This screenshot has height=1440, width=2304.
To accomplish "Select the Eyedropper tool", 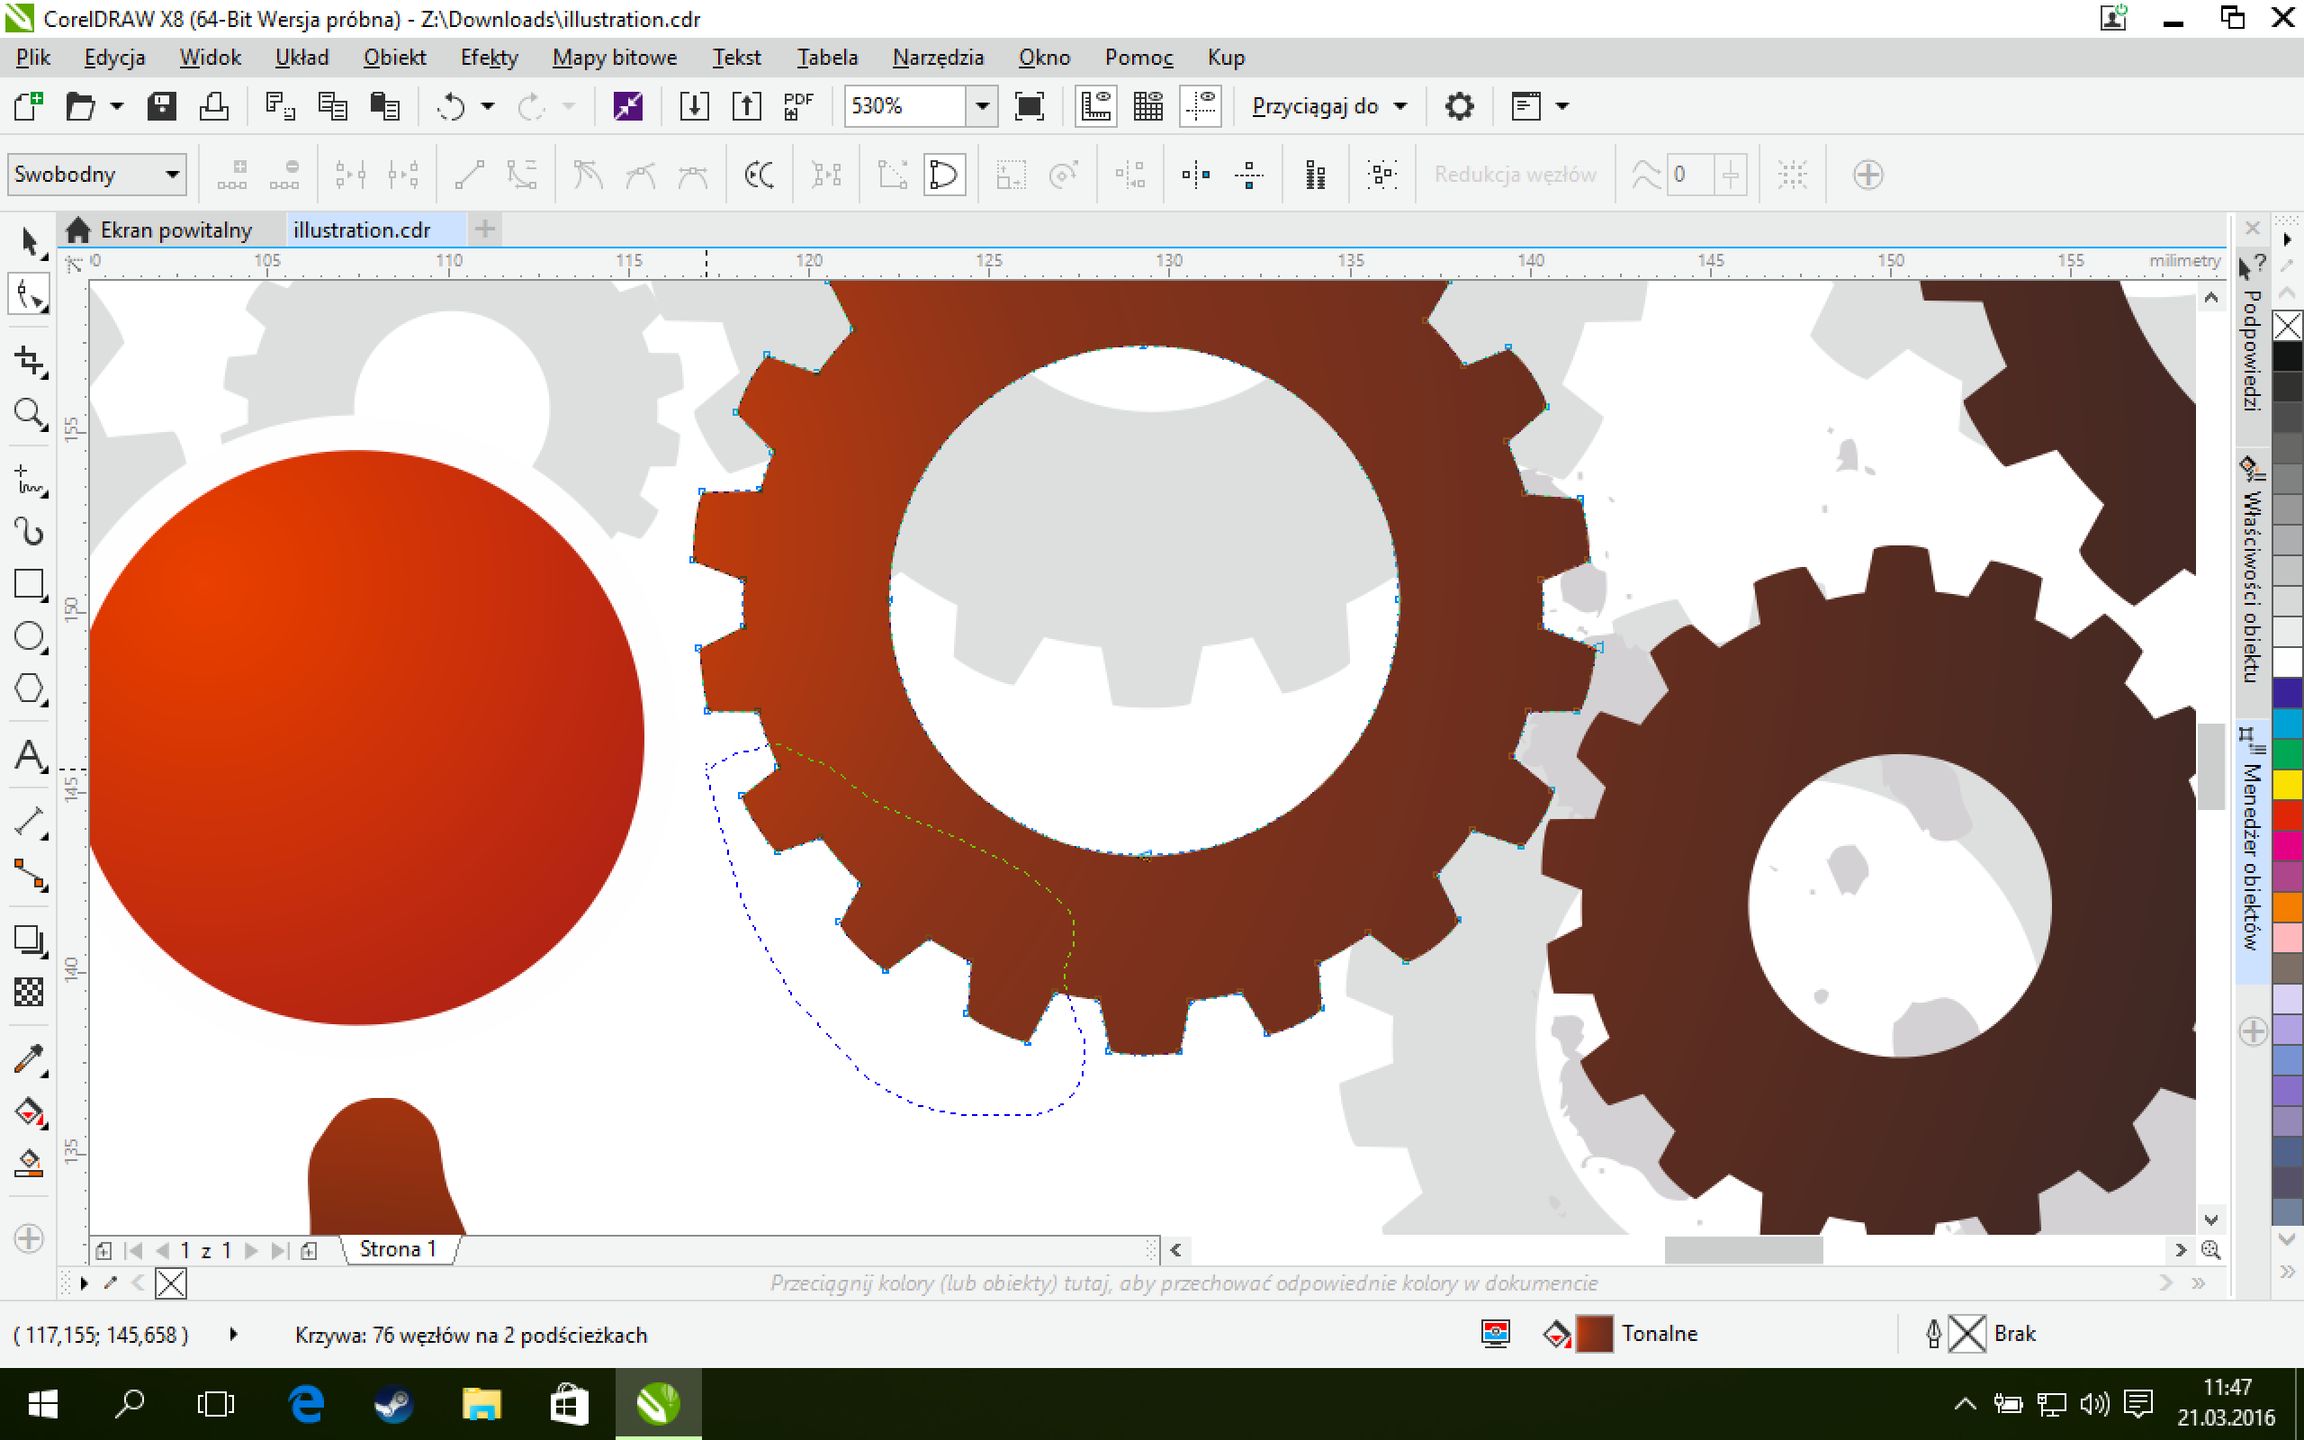I will [29, 1059].
